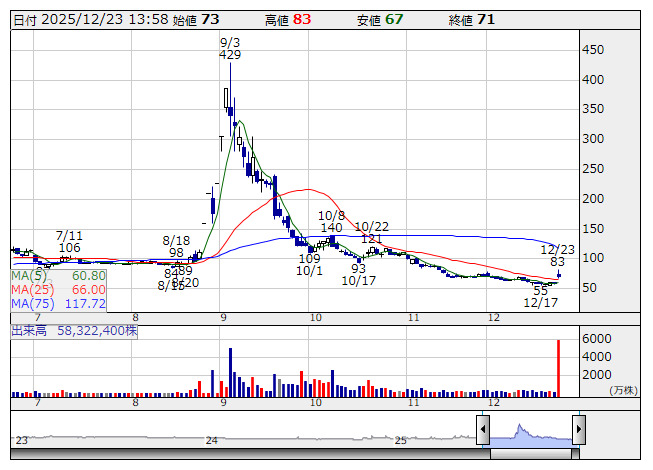Click the 10/8 high annotation of 140
The width and height of the screenshot is (653, 470).
[x=331, y=228]
